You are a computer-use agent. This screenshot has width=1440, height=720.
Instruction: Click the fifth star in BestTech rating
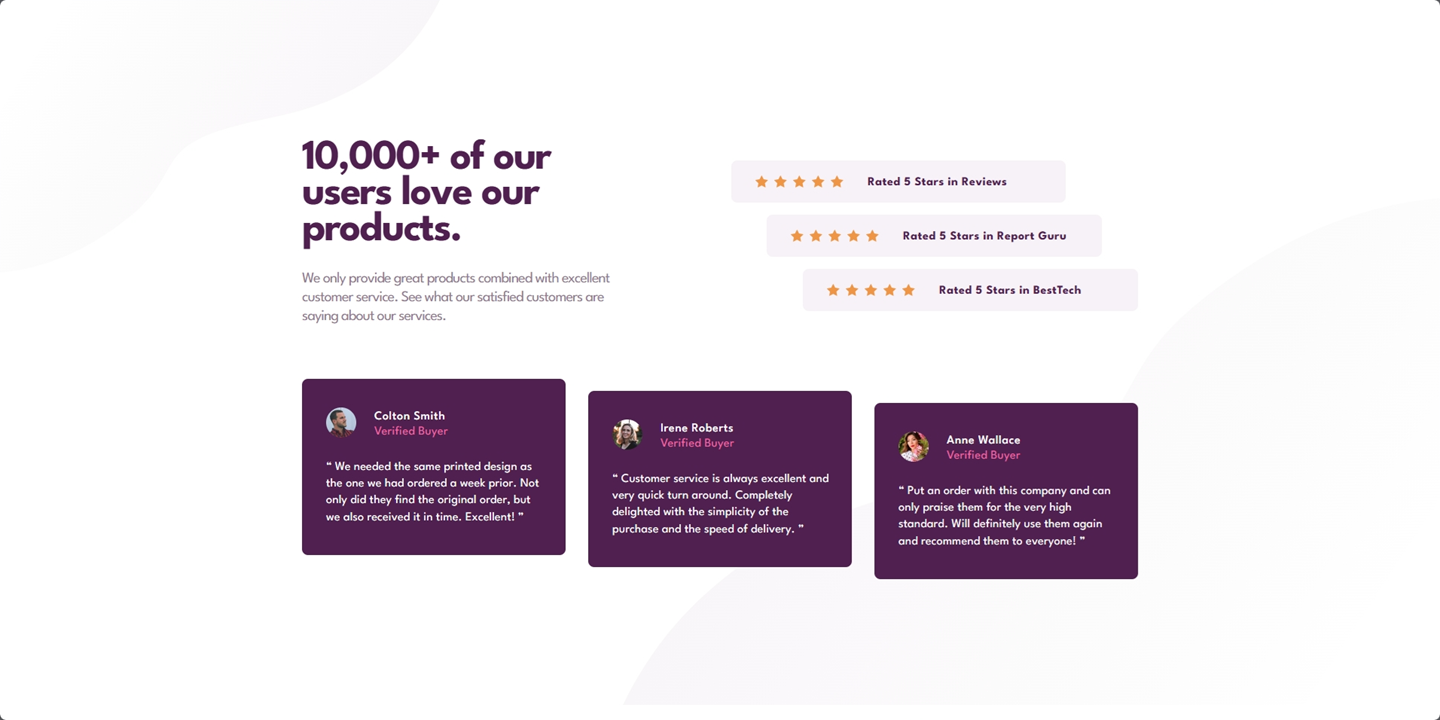pos(908,290)
